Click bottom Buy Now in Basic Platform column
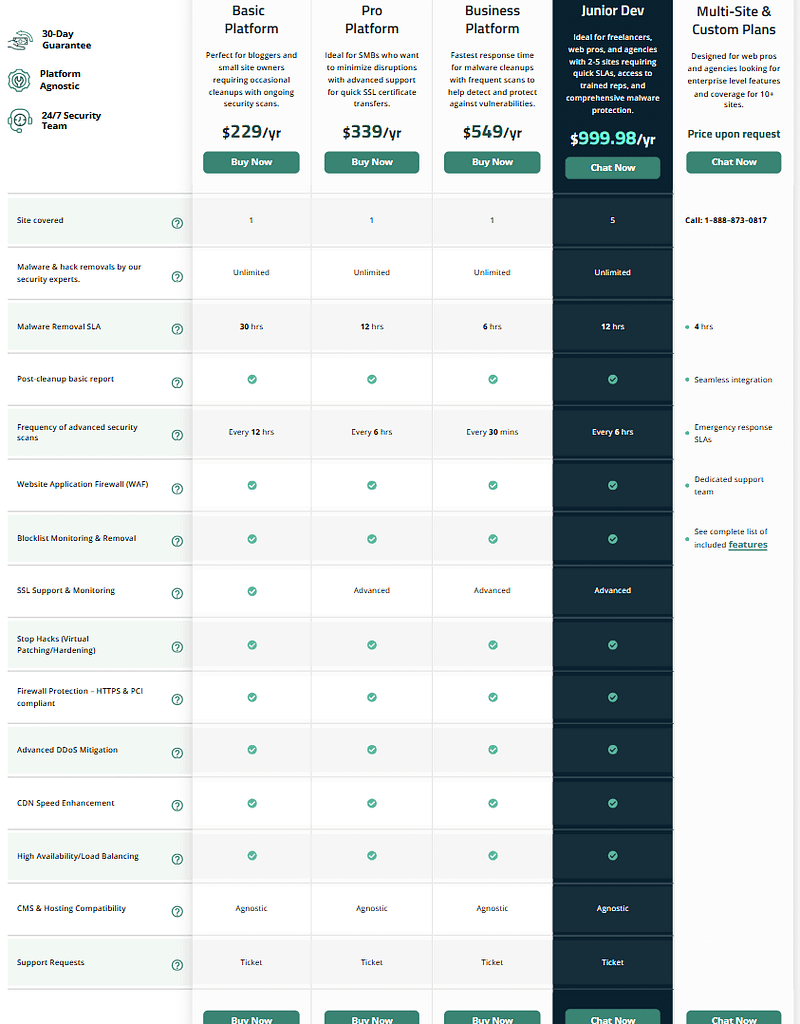 [x=251, y=1017]
